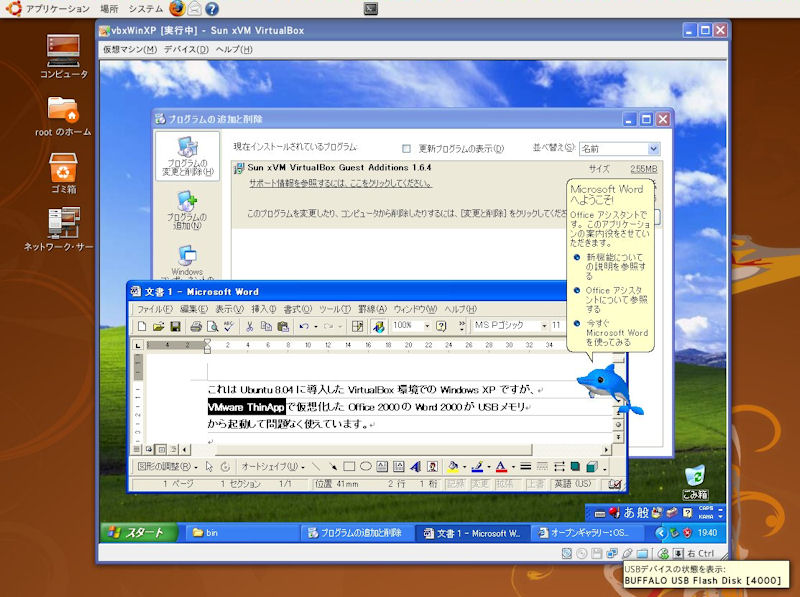Cut selection with the scissors icon
Screen dimensions: 800x597
point(249,326)
